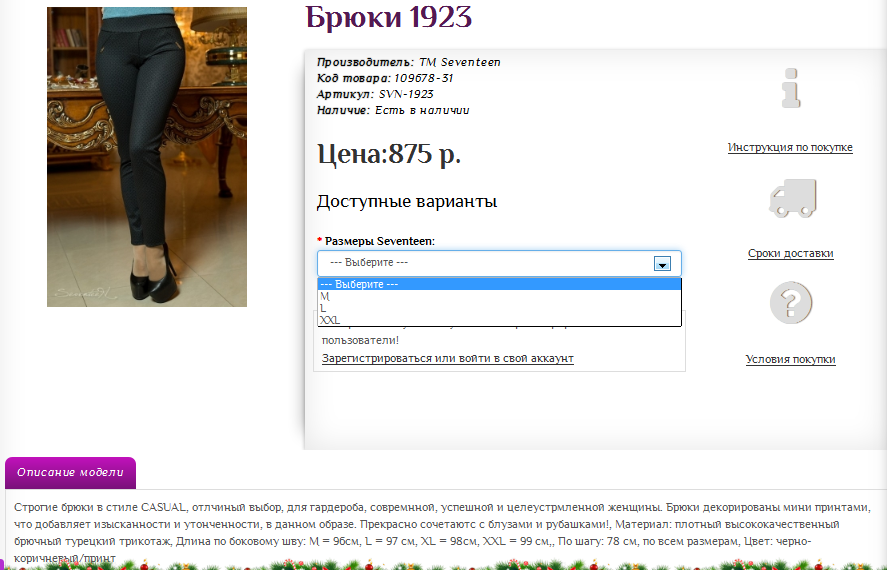The width and height of the screenshot is (887, 570).
Task: Switch to the Описание модели tab
Action: [x=70, y=472]
